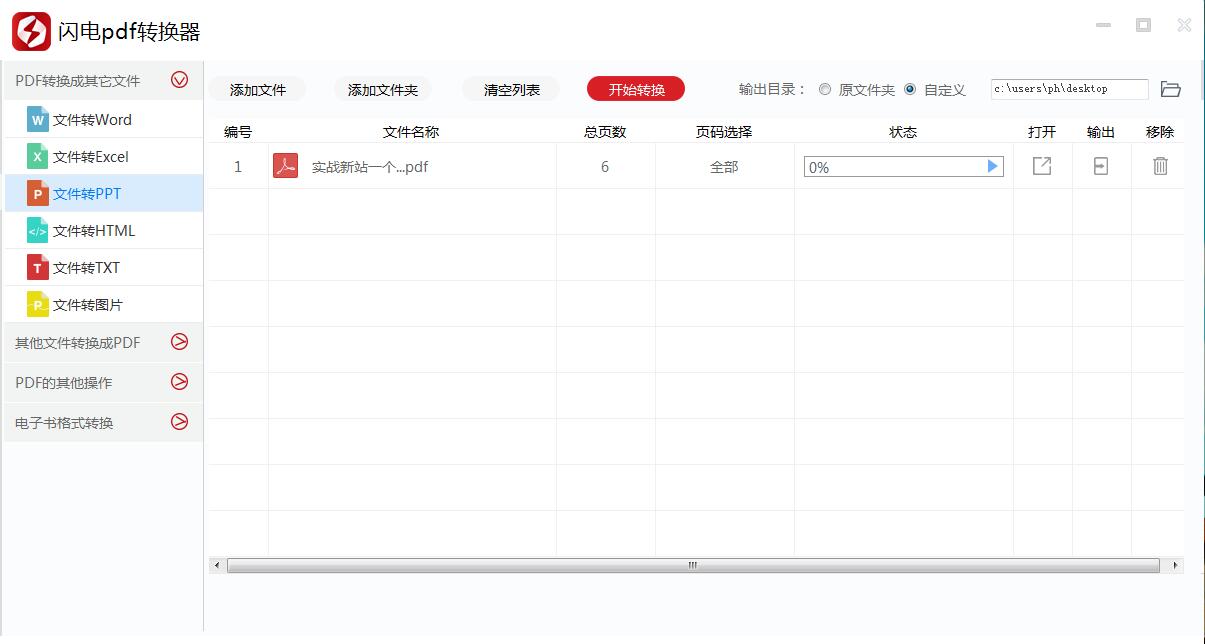
Task: Open the 全部 page selection for the file
Action: (x=722, y=166)
